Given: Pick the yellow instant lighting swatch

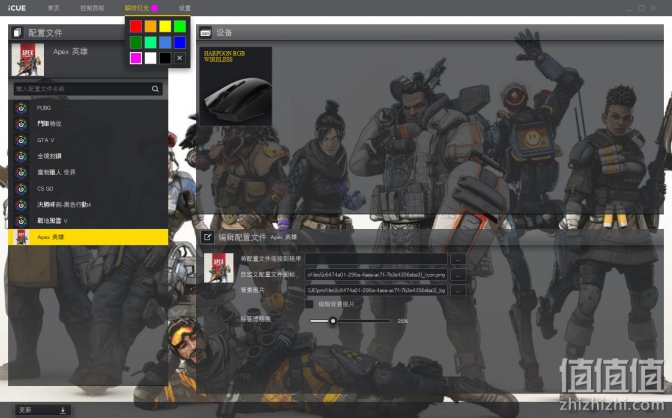Looking at the screenshot, I should pyautogui.click(x=165, y=27).
